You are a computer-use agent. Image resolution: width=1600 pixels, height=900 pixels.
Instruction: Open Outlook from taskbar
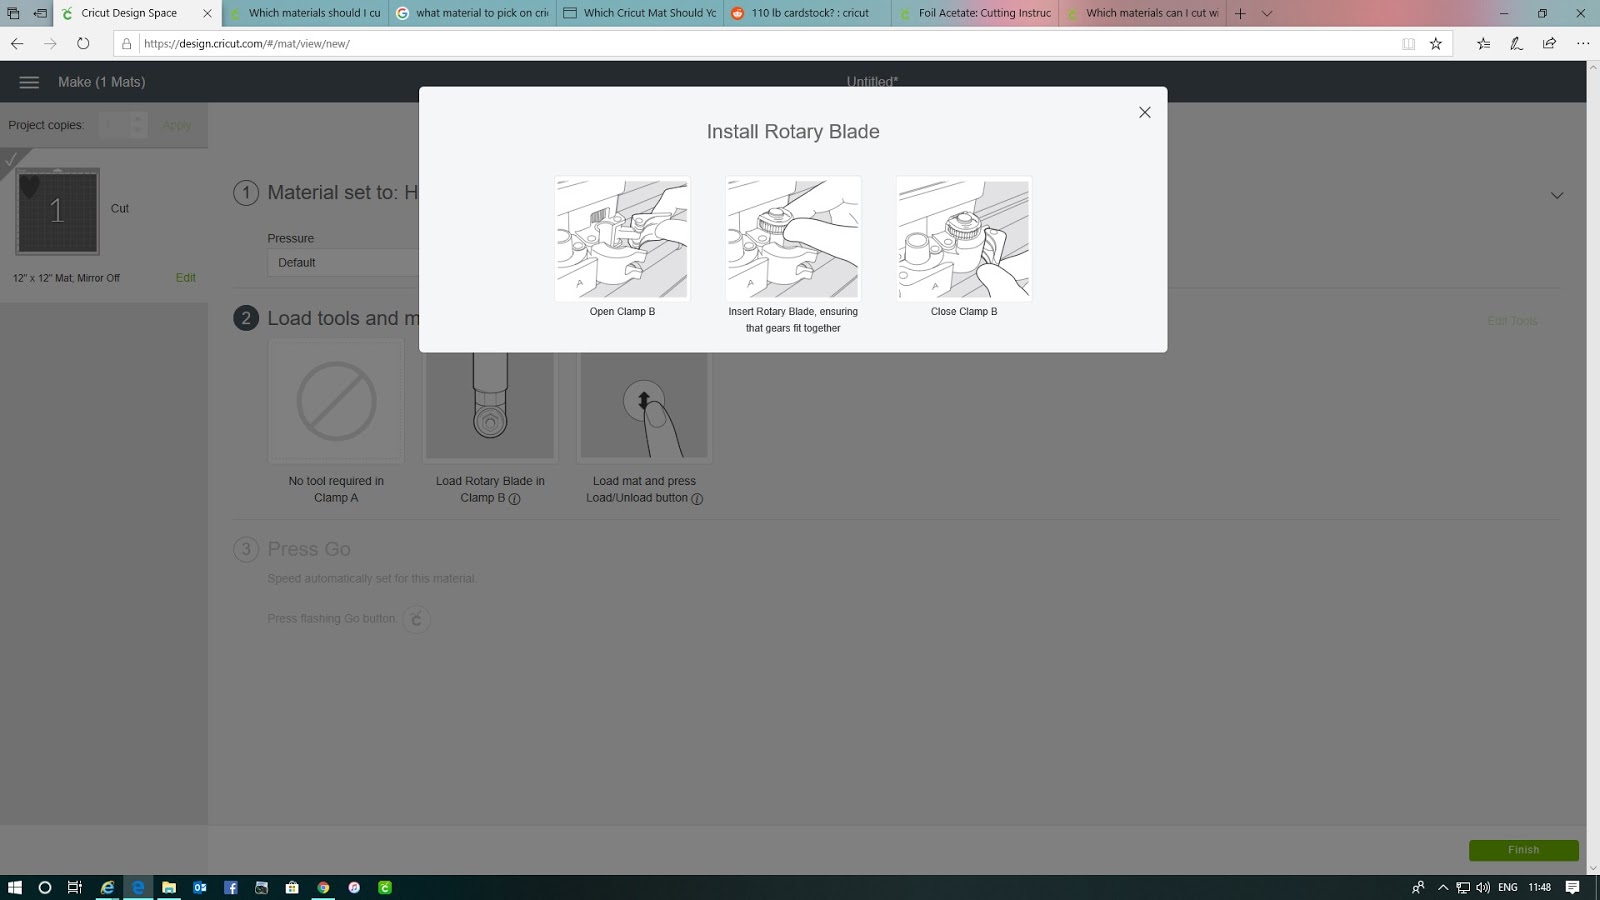(x=200, y=887)
